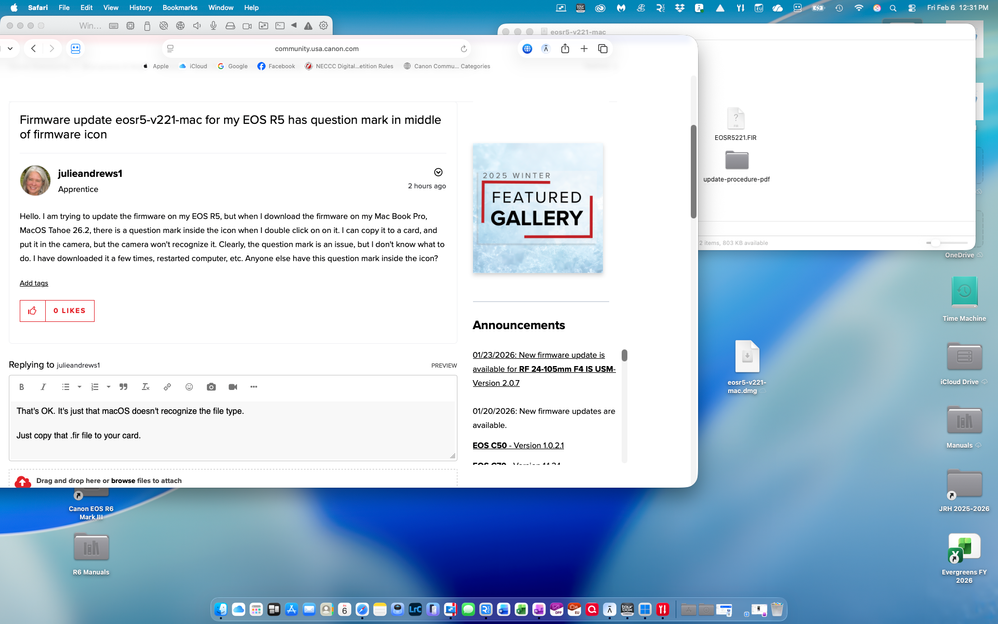
Task: Open EOS C50 Version 1.0.2.1 link
Action: (x=518, y=446)
